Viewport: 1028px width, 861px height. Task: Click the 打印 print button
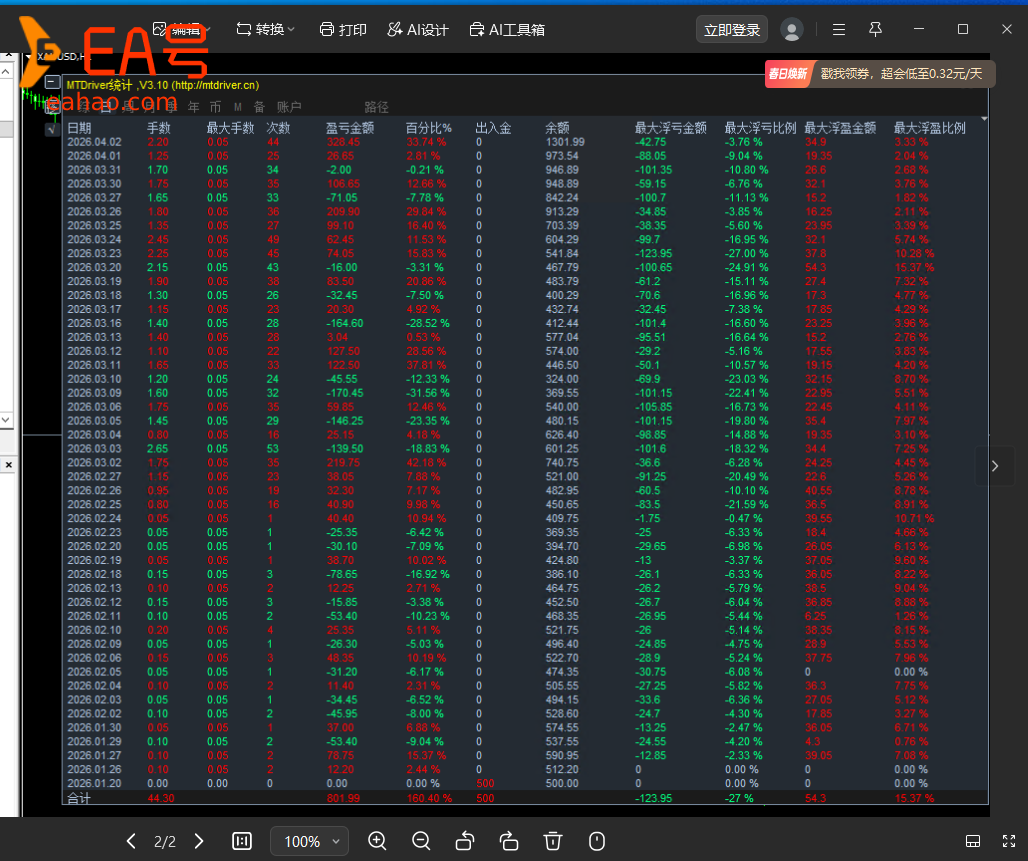pos(342,30)
